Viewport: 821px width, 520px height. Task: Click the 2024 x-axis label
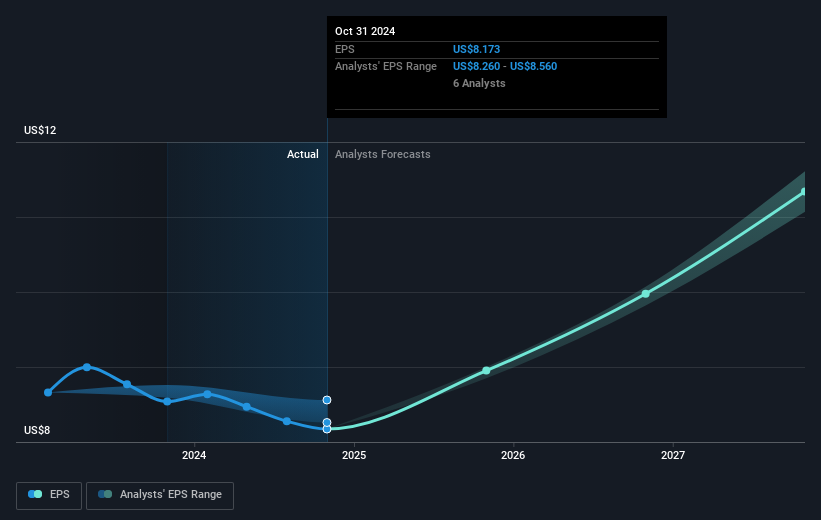[x=194, y=455]
